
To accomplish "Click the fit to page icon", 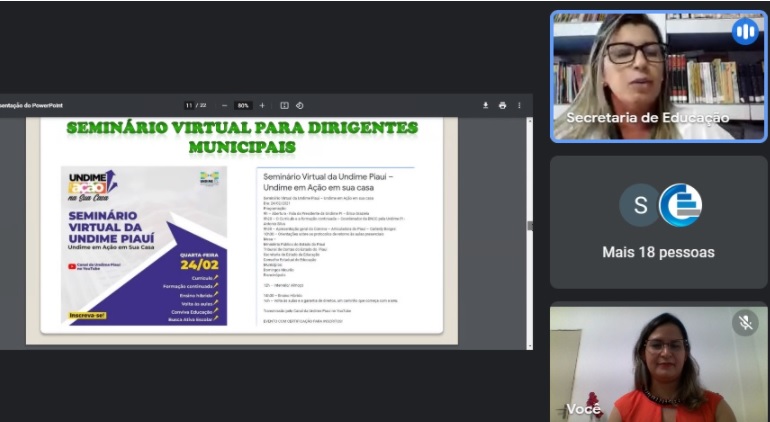I will pyautogui.click(x=285, y=105).
